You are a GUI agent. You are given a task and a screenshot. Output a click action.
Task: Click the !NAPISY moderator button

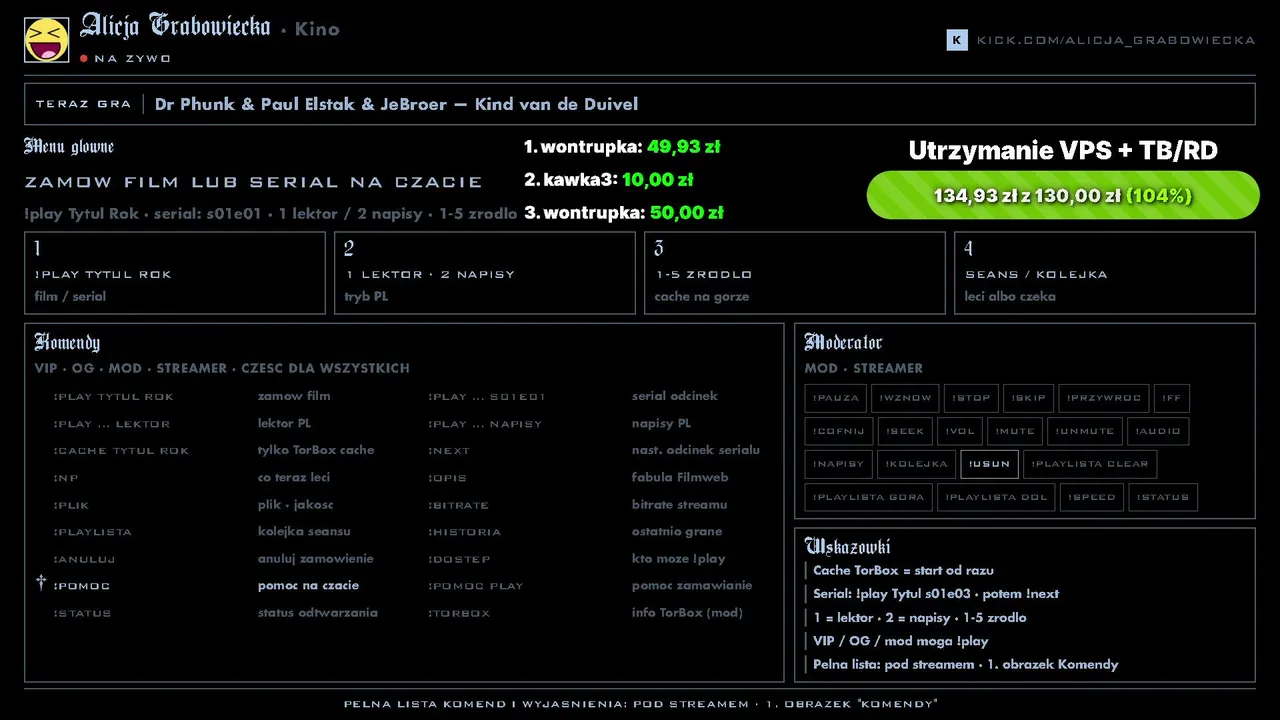coord(838,464)
